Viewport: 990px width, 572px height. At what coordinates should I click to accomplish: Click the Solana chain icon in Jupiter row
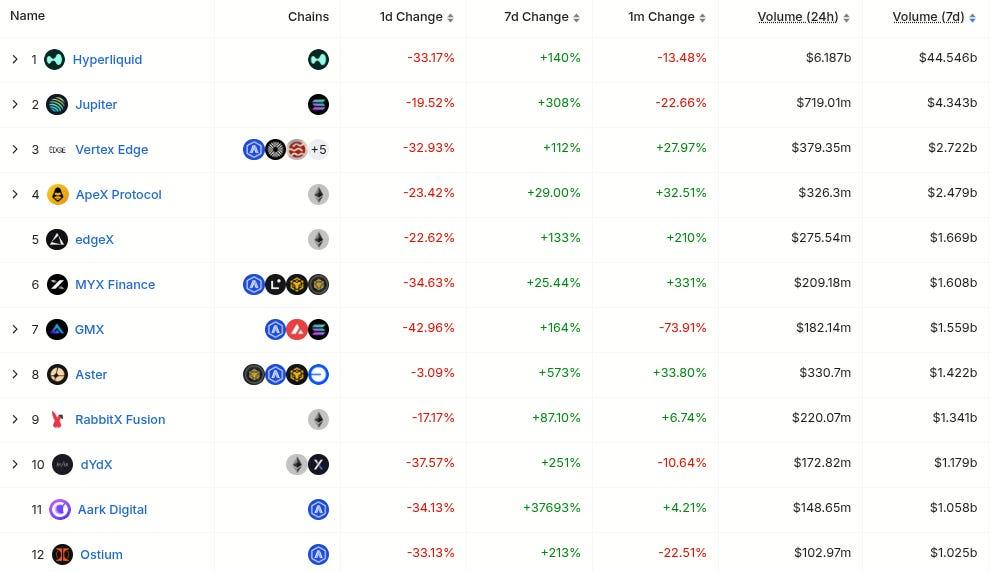(x=319, y=105)
